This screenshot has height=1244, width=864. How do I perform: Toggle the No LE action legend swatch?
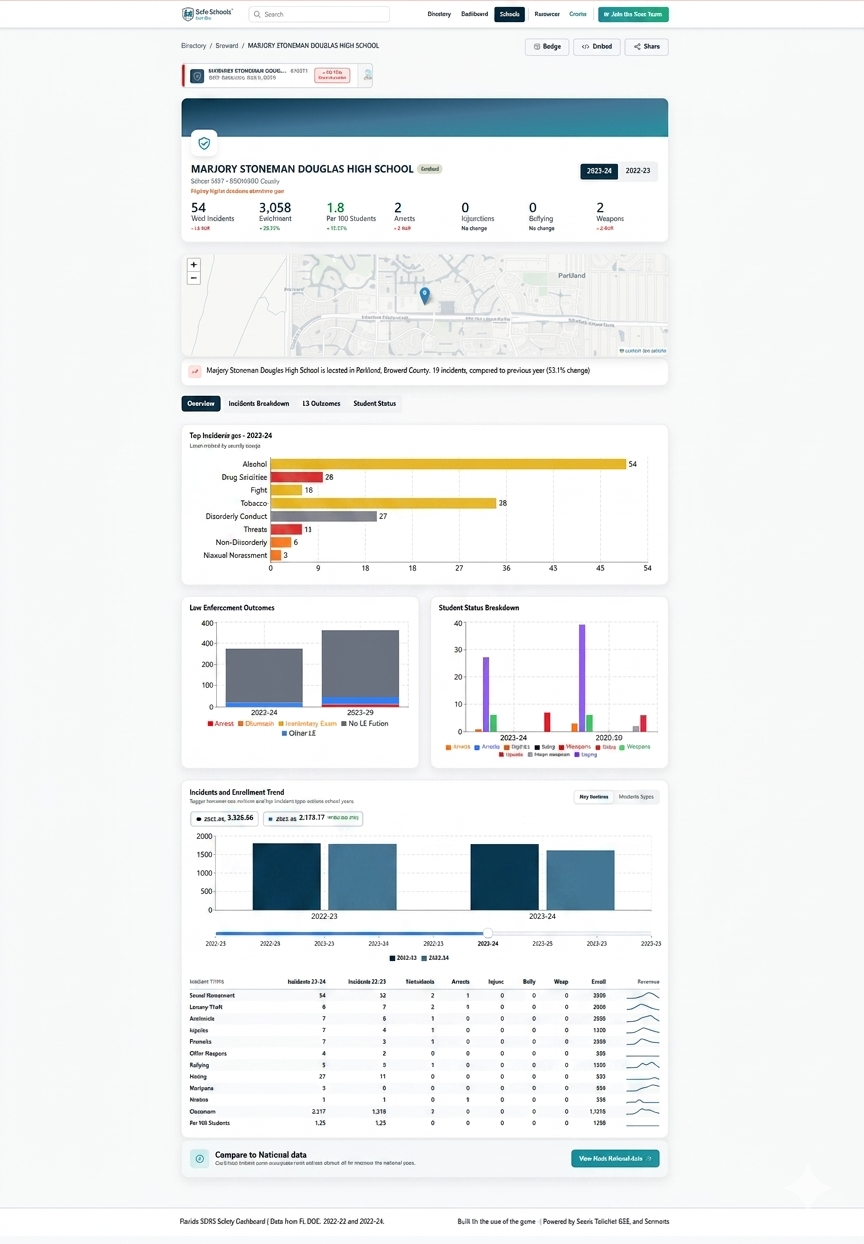342,723
